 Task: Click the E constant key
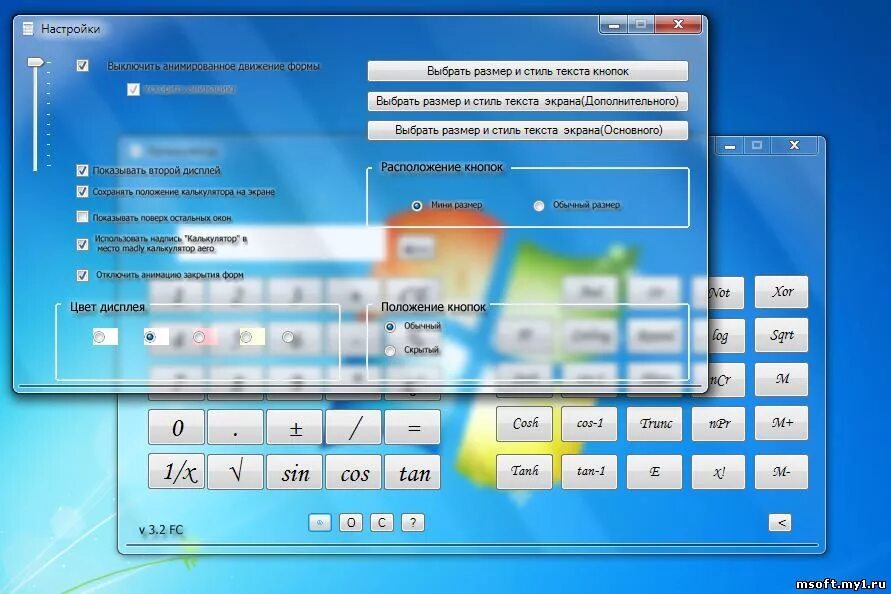(655, 472)
